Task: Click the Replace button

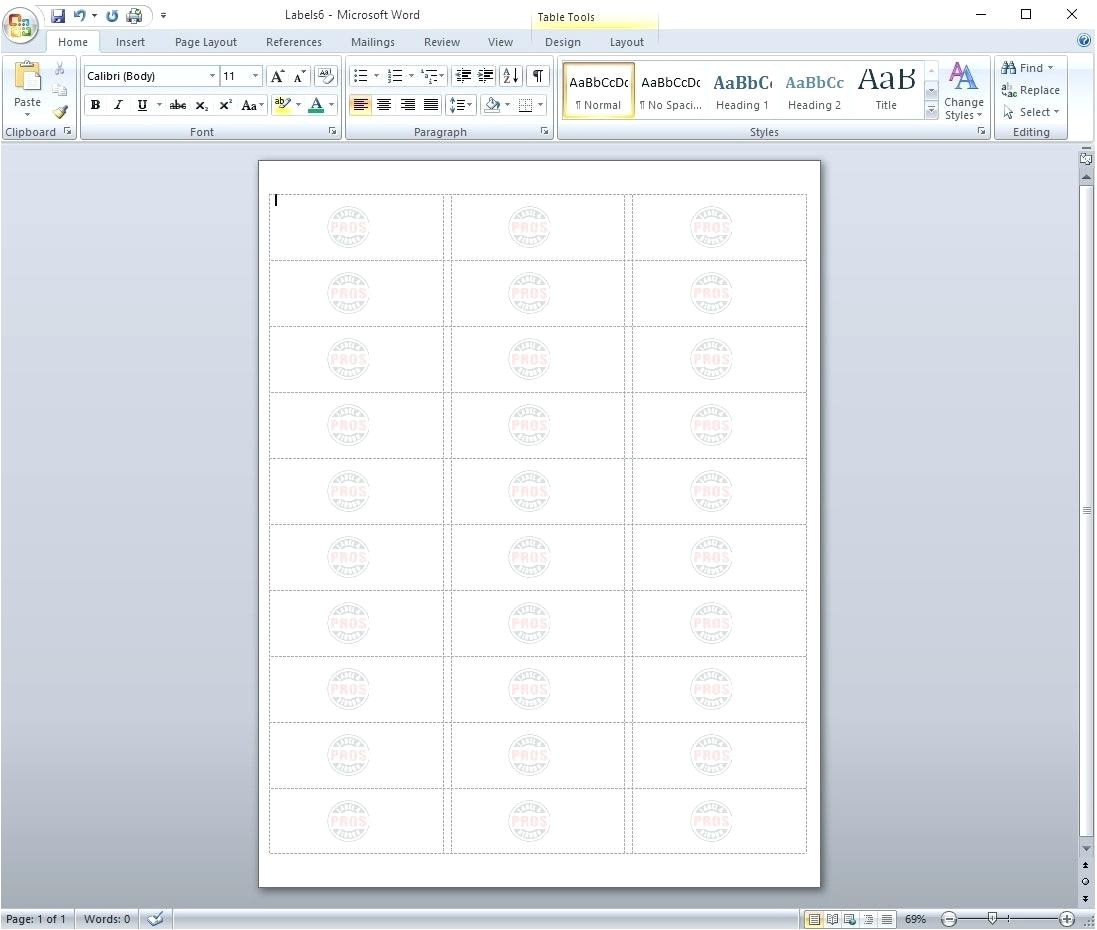Action: [x=1031, y=90]
